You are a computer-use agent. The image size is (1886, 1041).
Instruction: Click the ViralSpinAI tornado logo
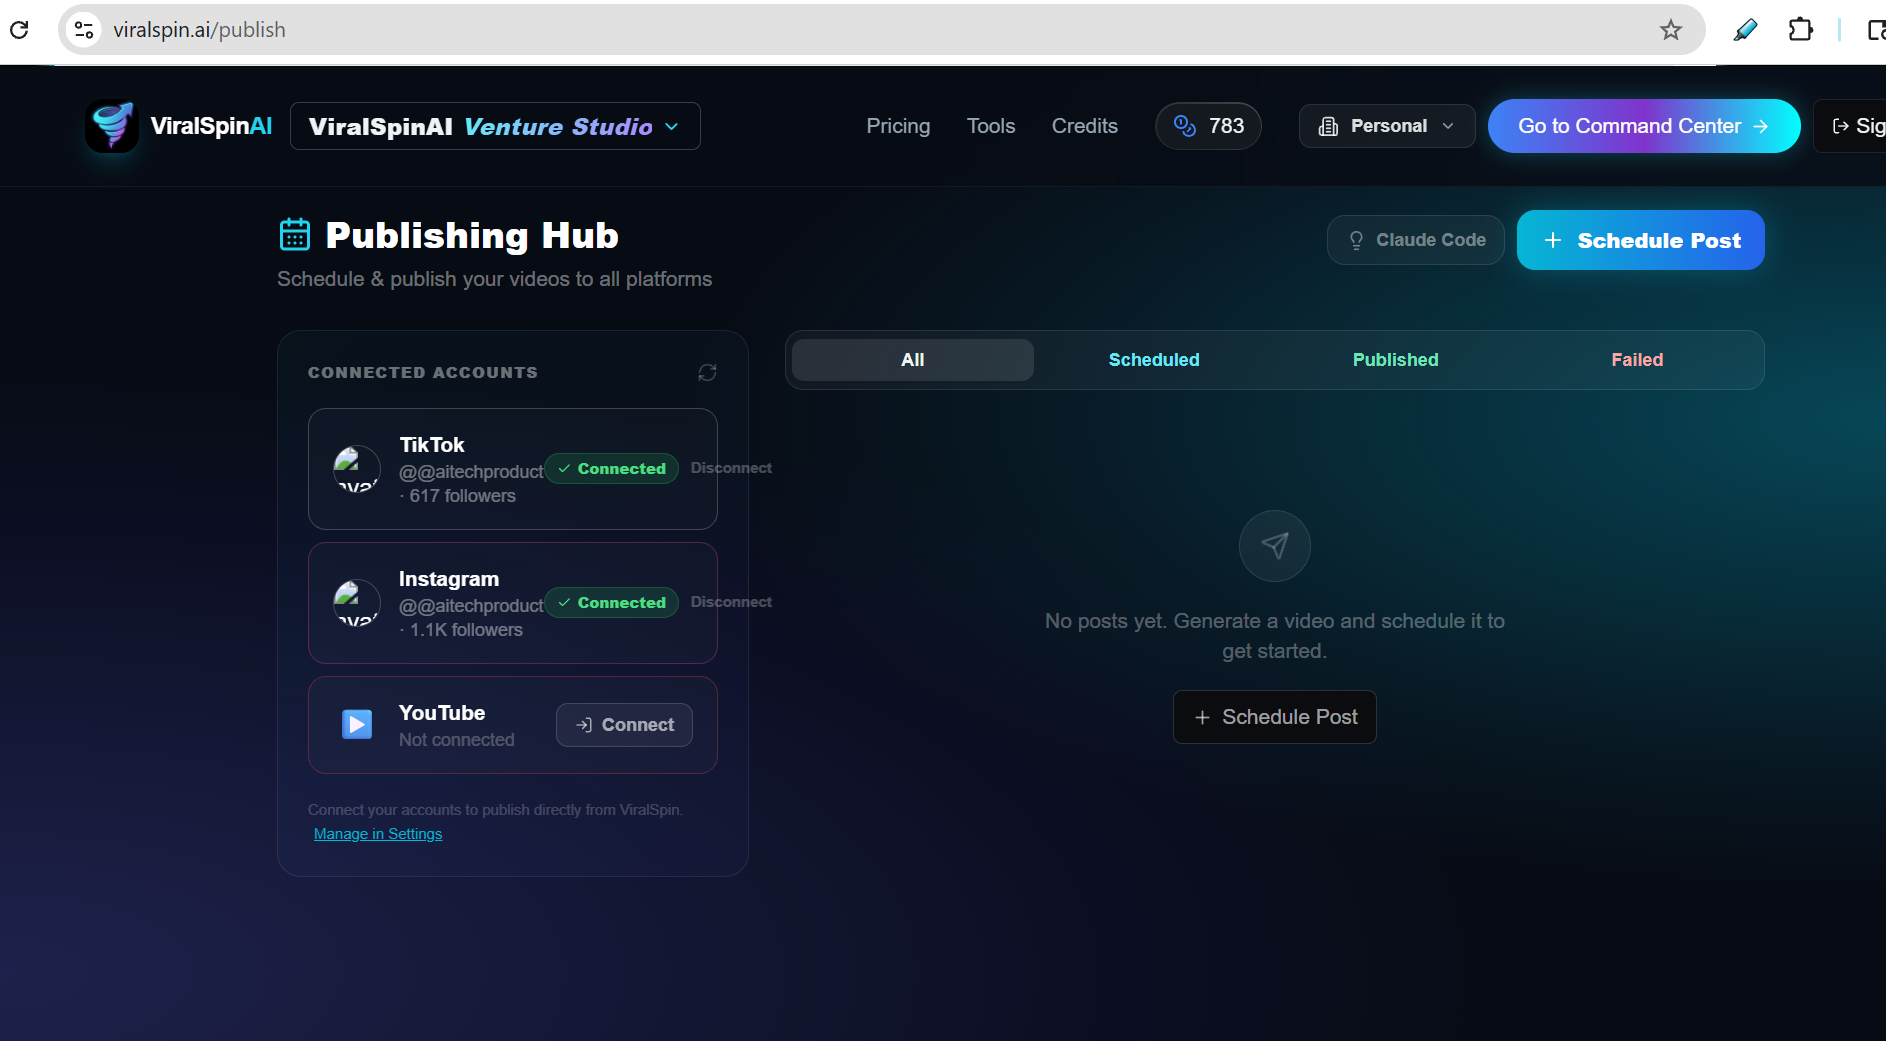tap(112, 126)
